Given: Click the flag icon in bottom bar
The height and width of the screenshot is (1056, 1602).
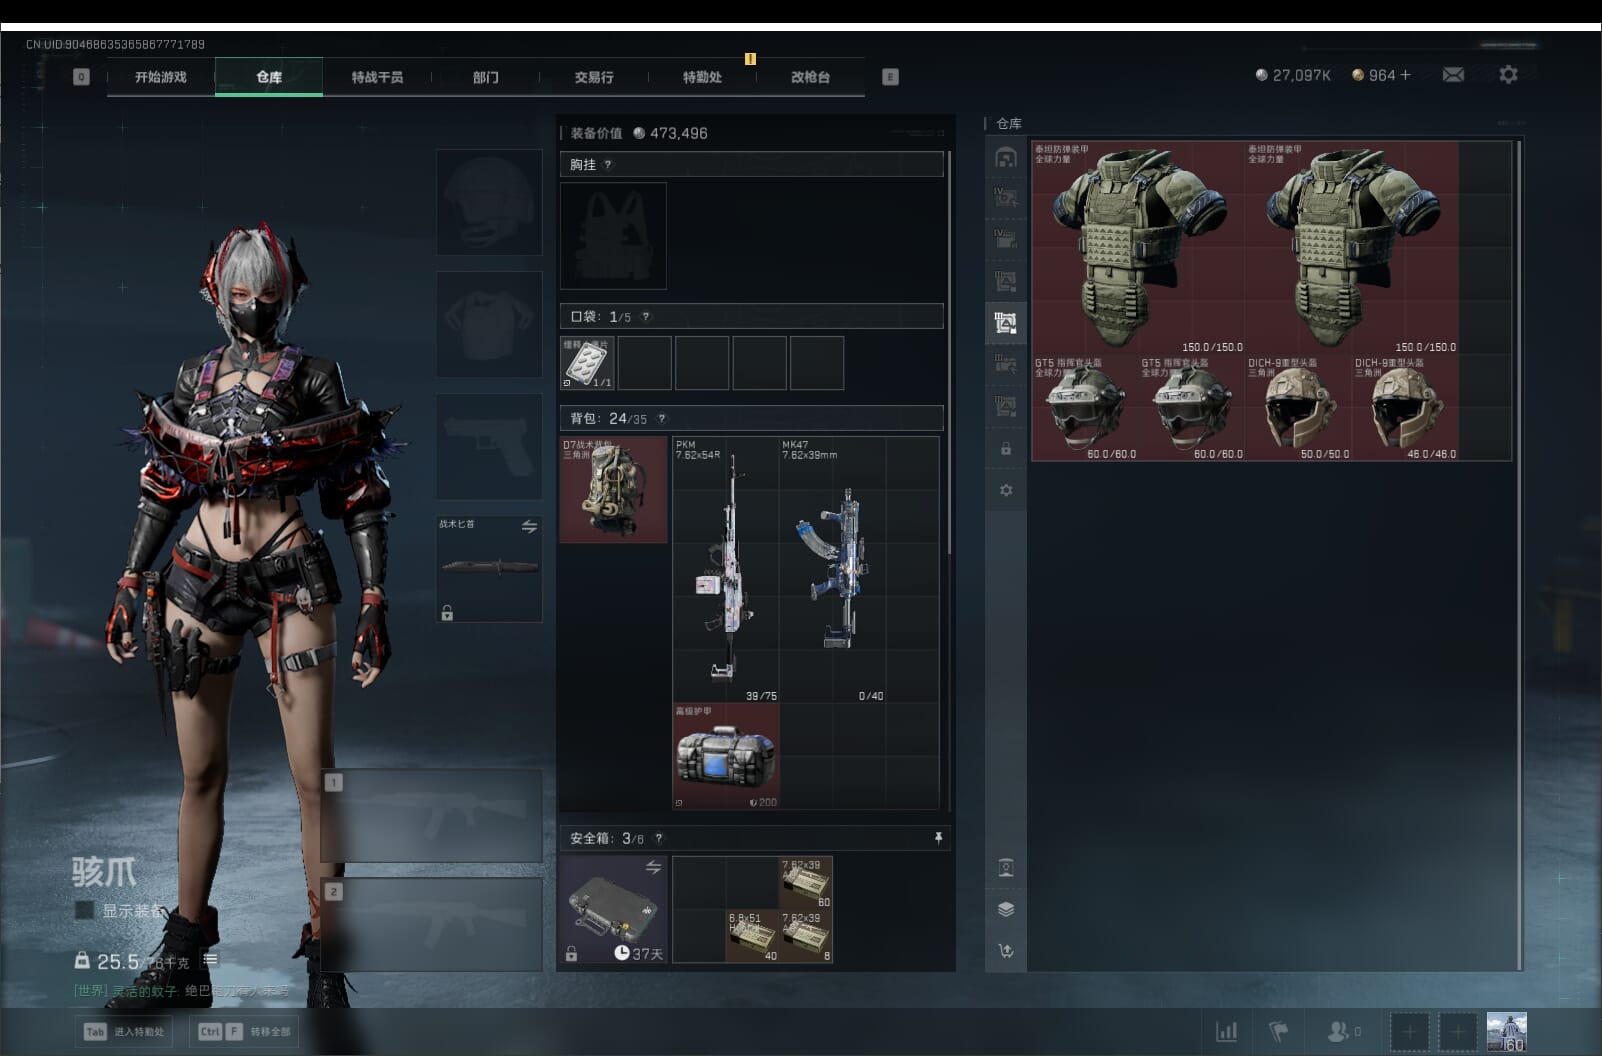Looking at the screenshot, I should 1278,1031.
